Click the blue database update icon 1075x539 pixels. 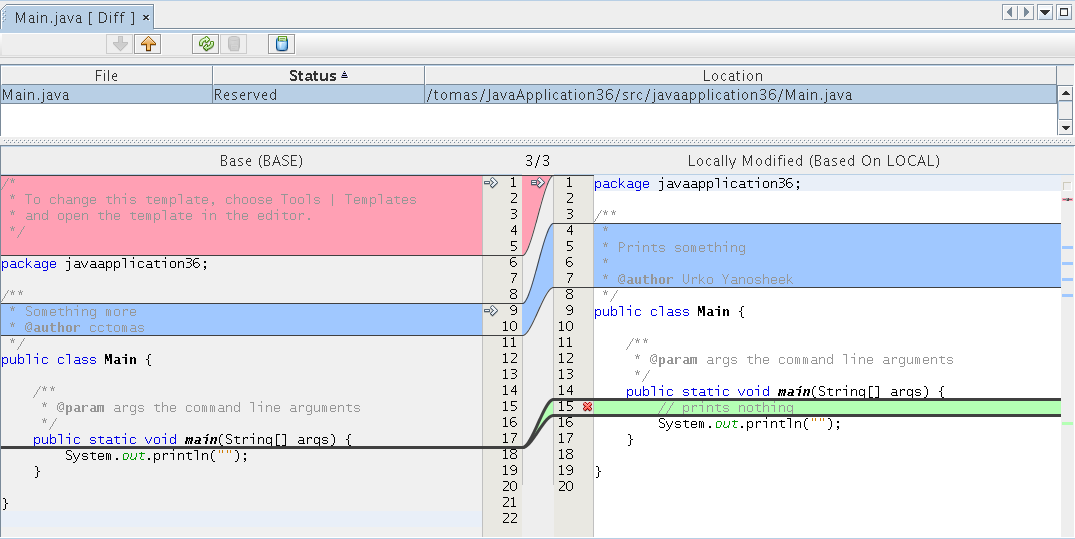pos(282,44)
